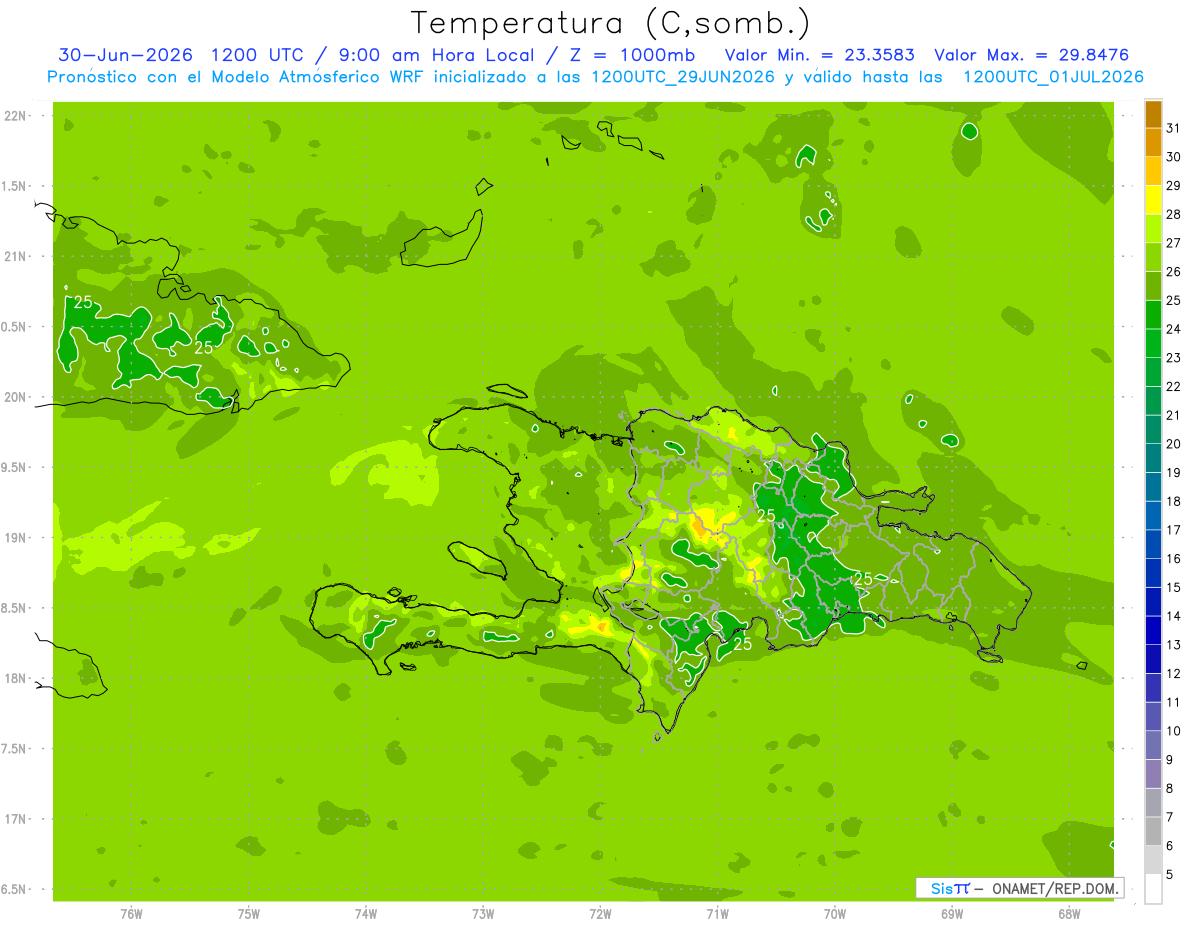Click the "20N" latitude label

point(15,397)
